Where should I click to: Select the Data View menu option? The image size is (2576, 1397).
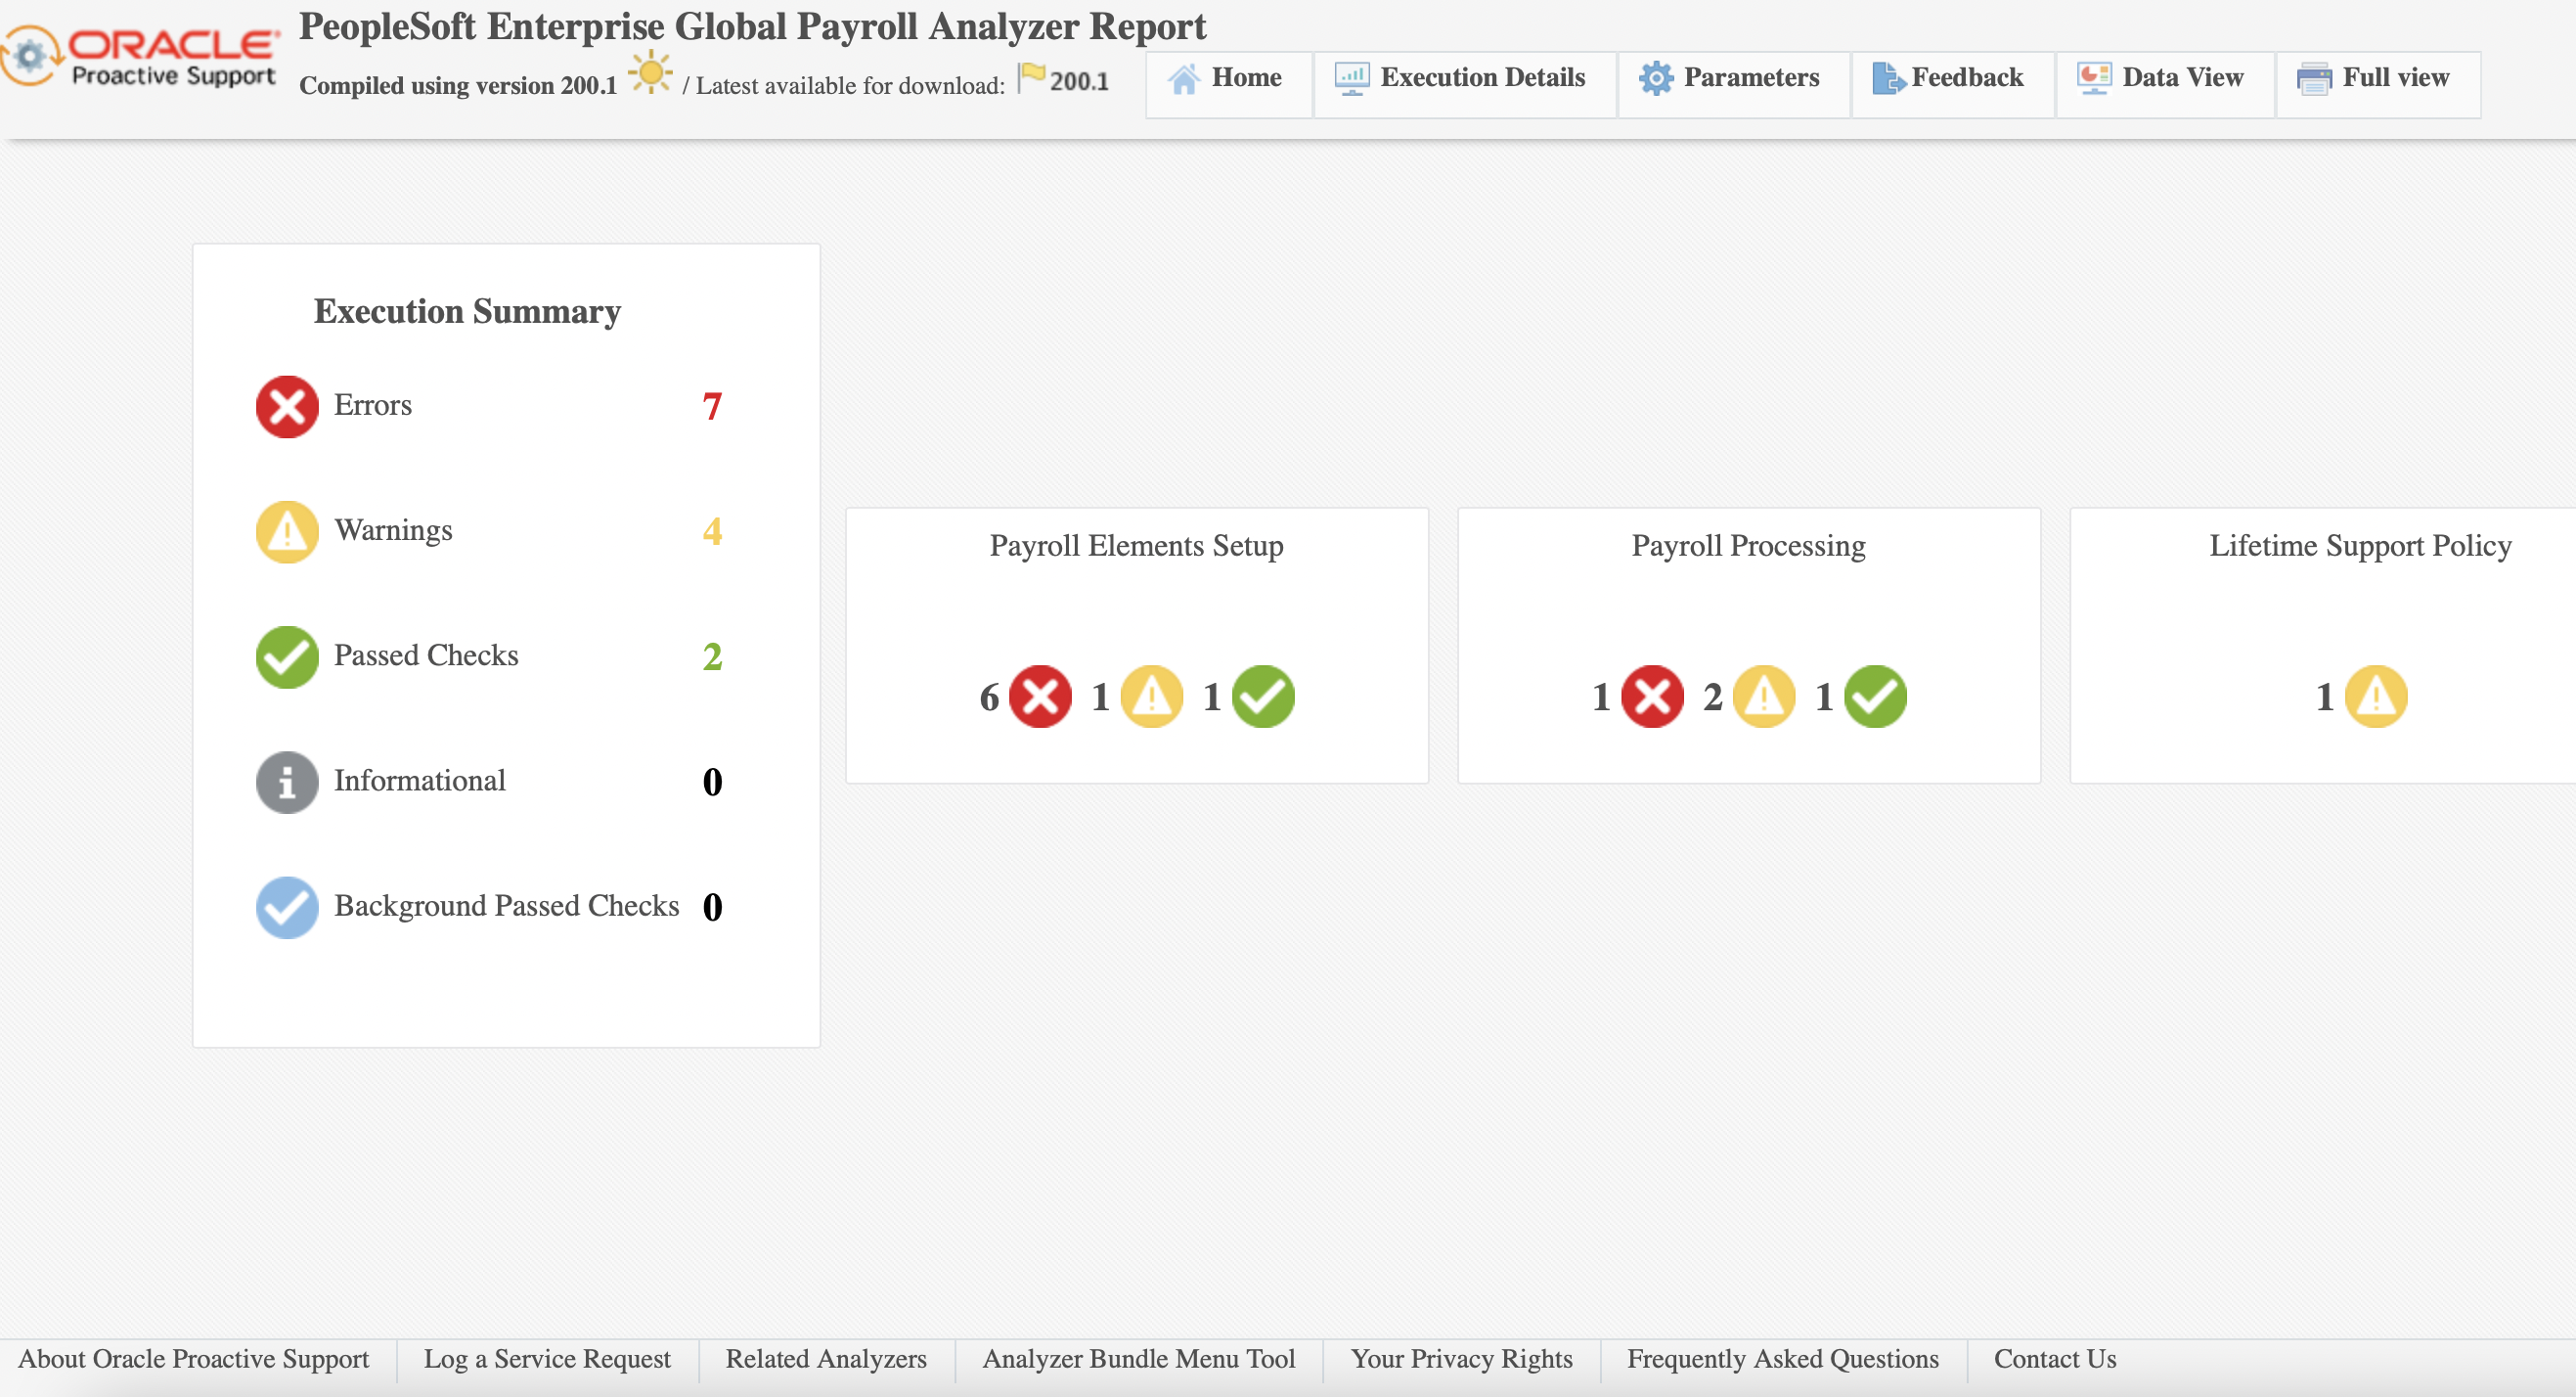coord(2163,77)
